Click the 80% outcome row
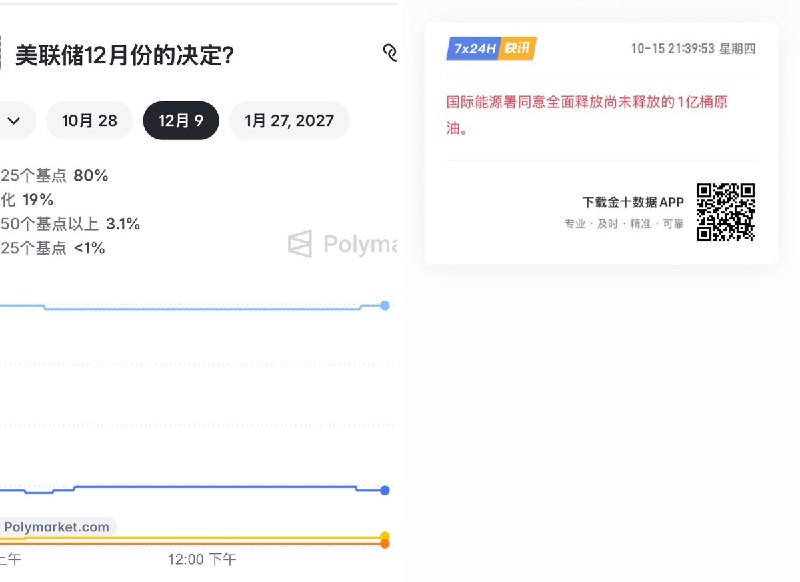This screenshot has width=800, height=582. point(54,175)
